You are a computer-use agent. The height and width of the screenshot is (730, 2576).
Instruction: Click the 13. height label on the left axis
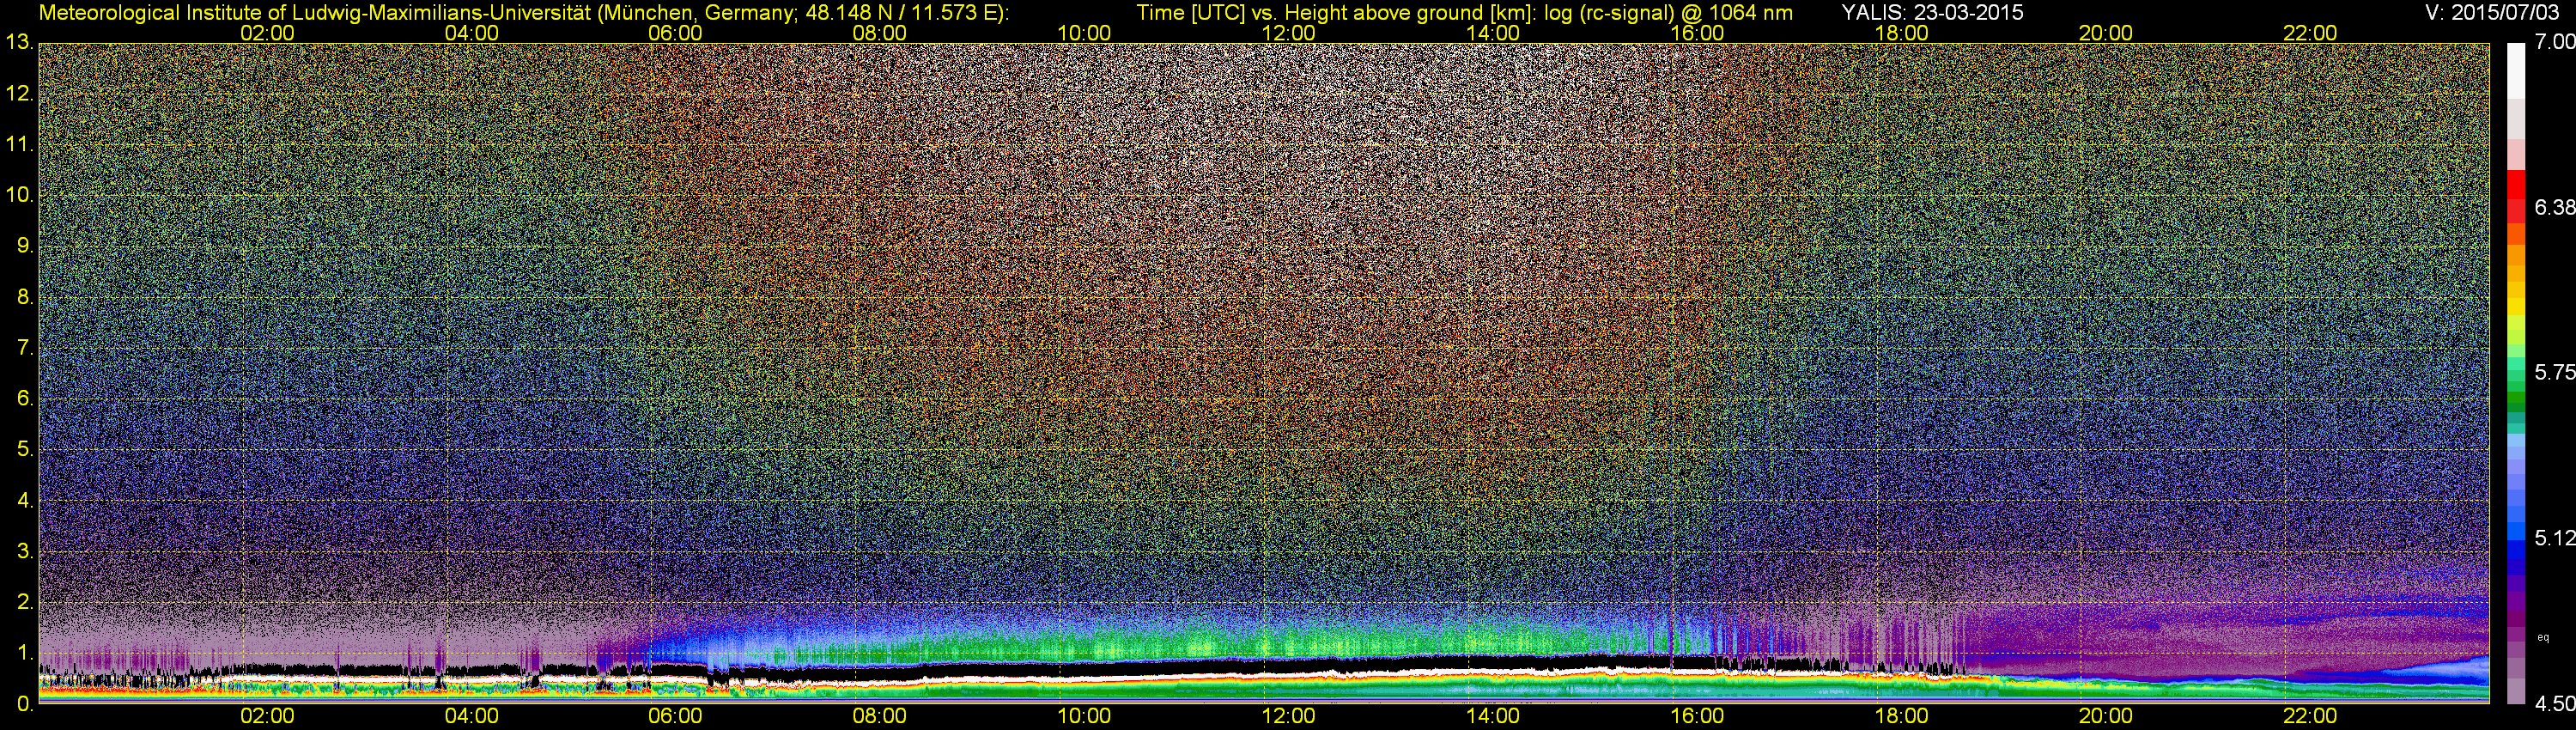click(x=19, y=43)
